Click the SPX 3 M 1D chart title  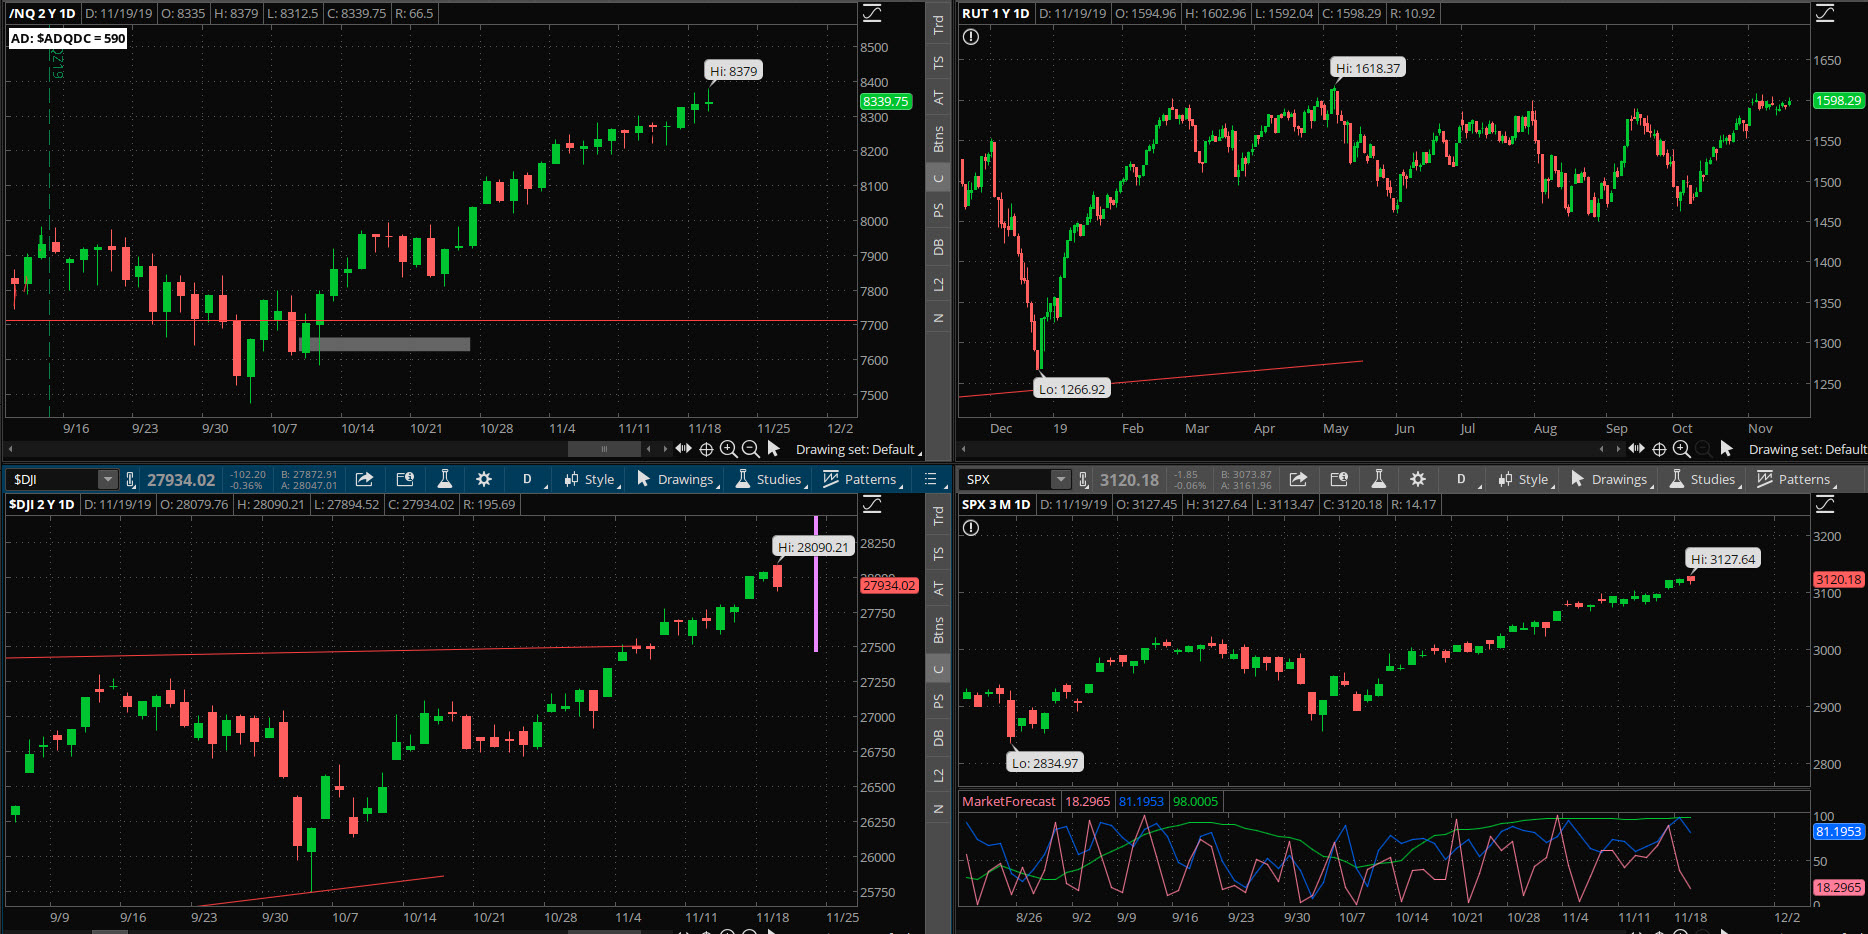click(996, 505)
